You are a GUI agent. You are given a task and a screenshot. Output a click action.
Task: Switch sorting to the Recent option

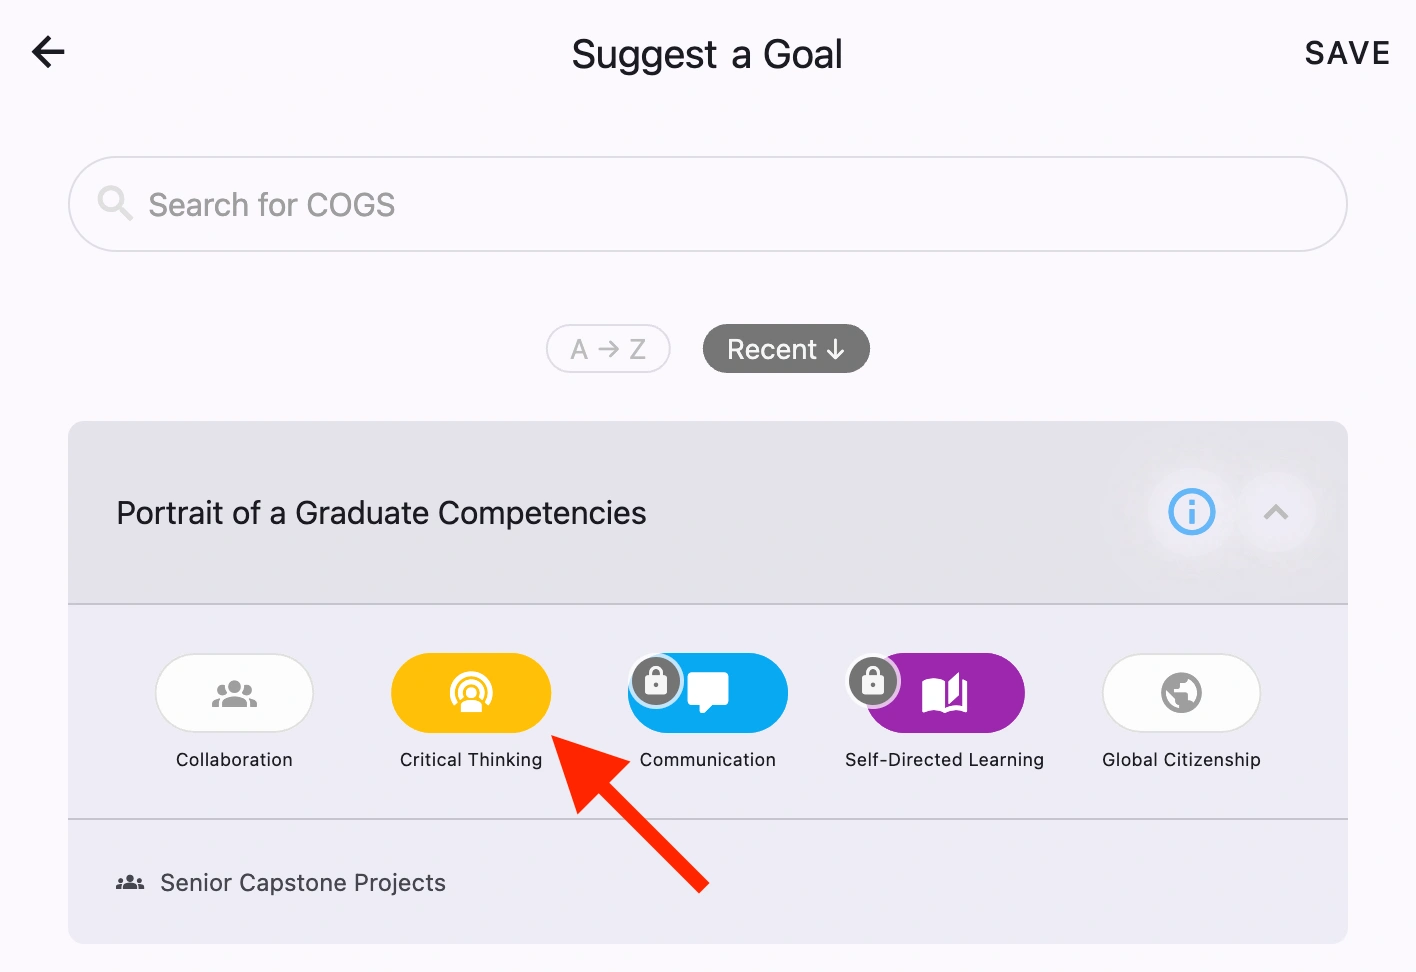click(786, 348)
